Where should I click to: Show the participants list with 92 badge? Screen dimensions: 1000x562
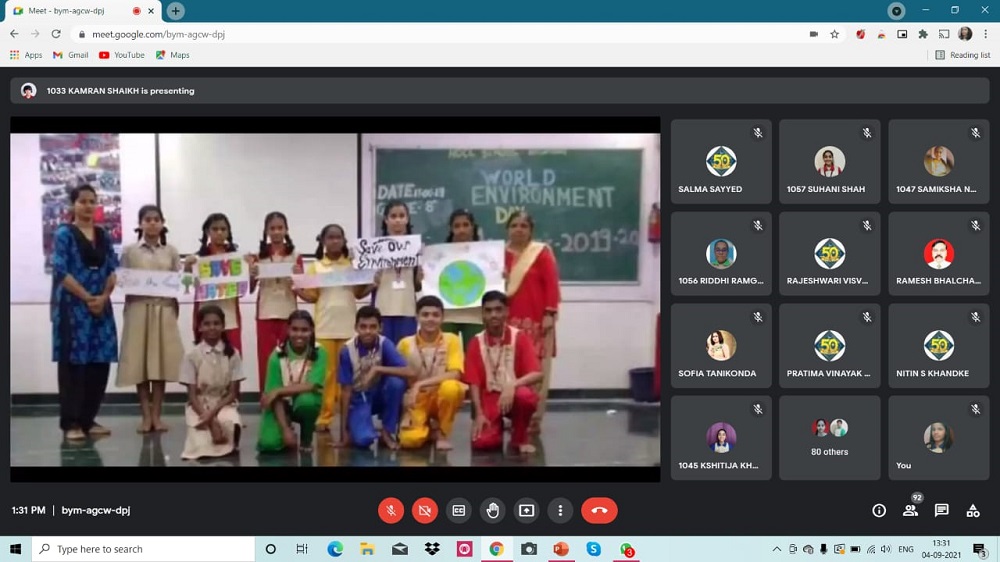(x=910, y=510)
